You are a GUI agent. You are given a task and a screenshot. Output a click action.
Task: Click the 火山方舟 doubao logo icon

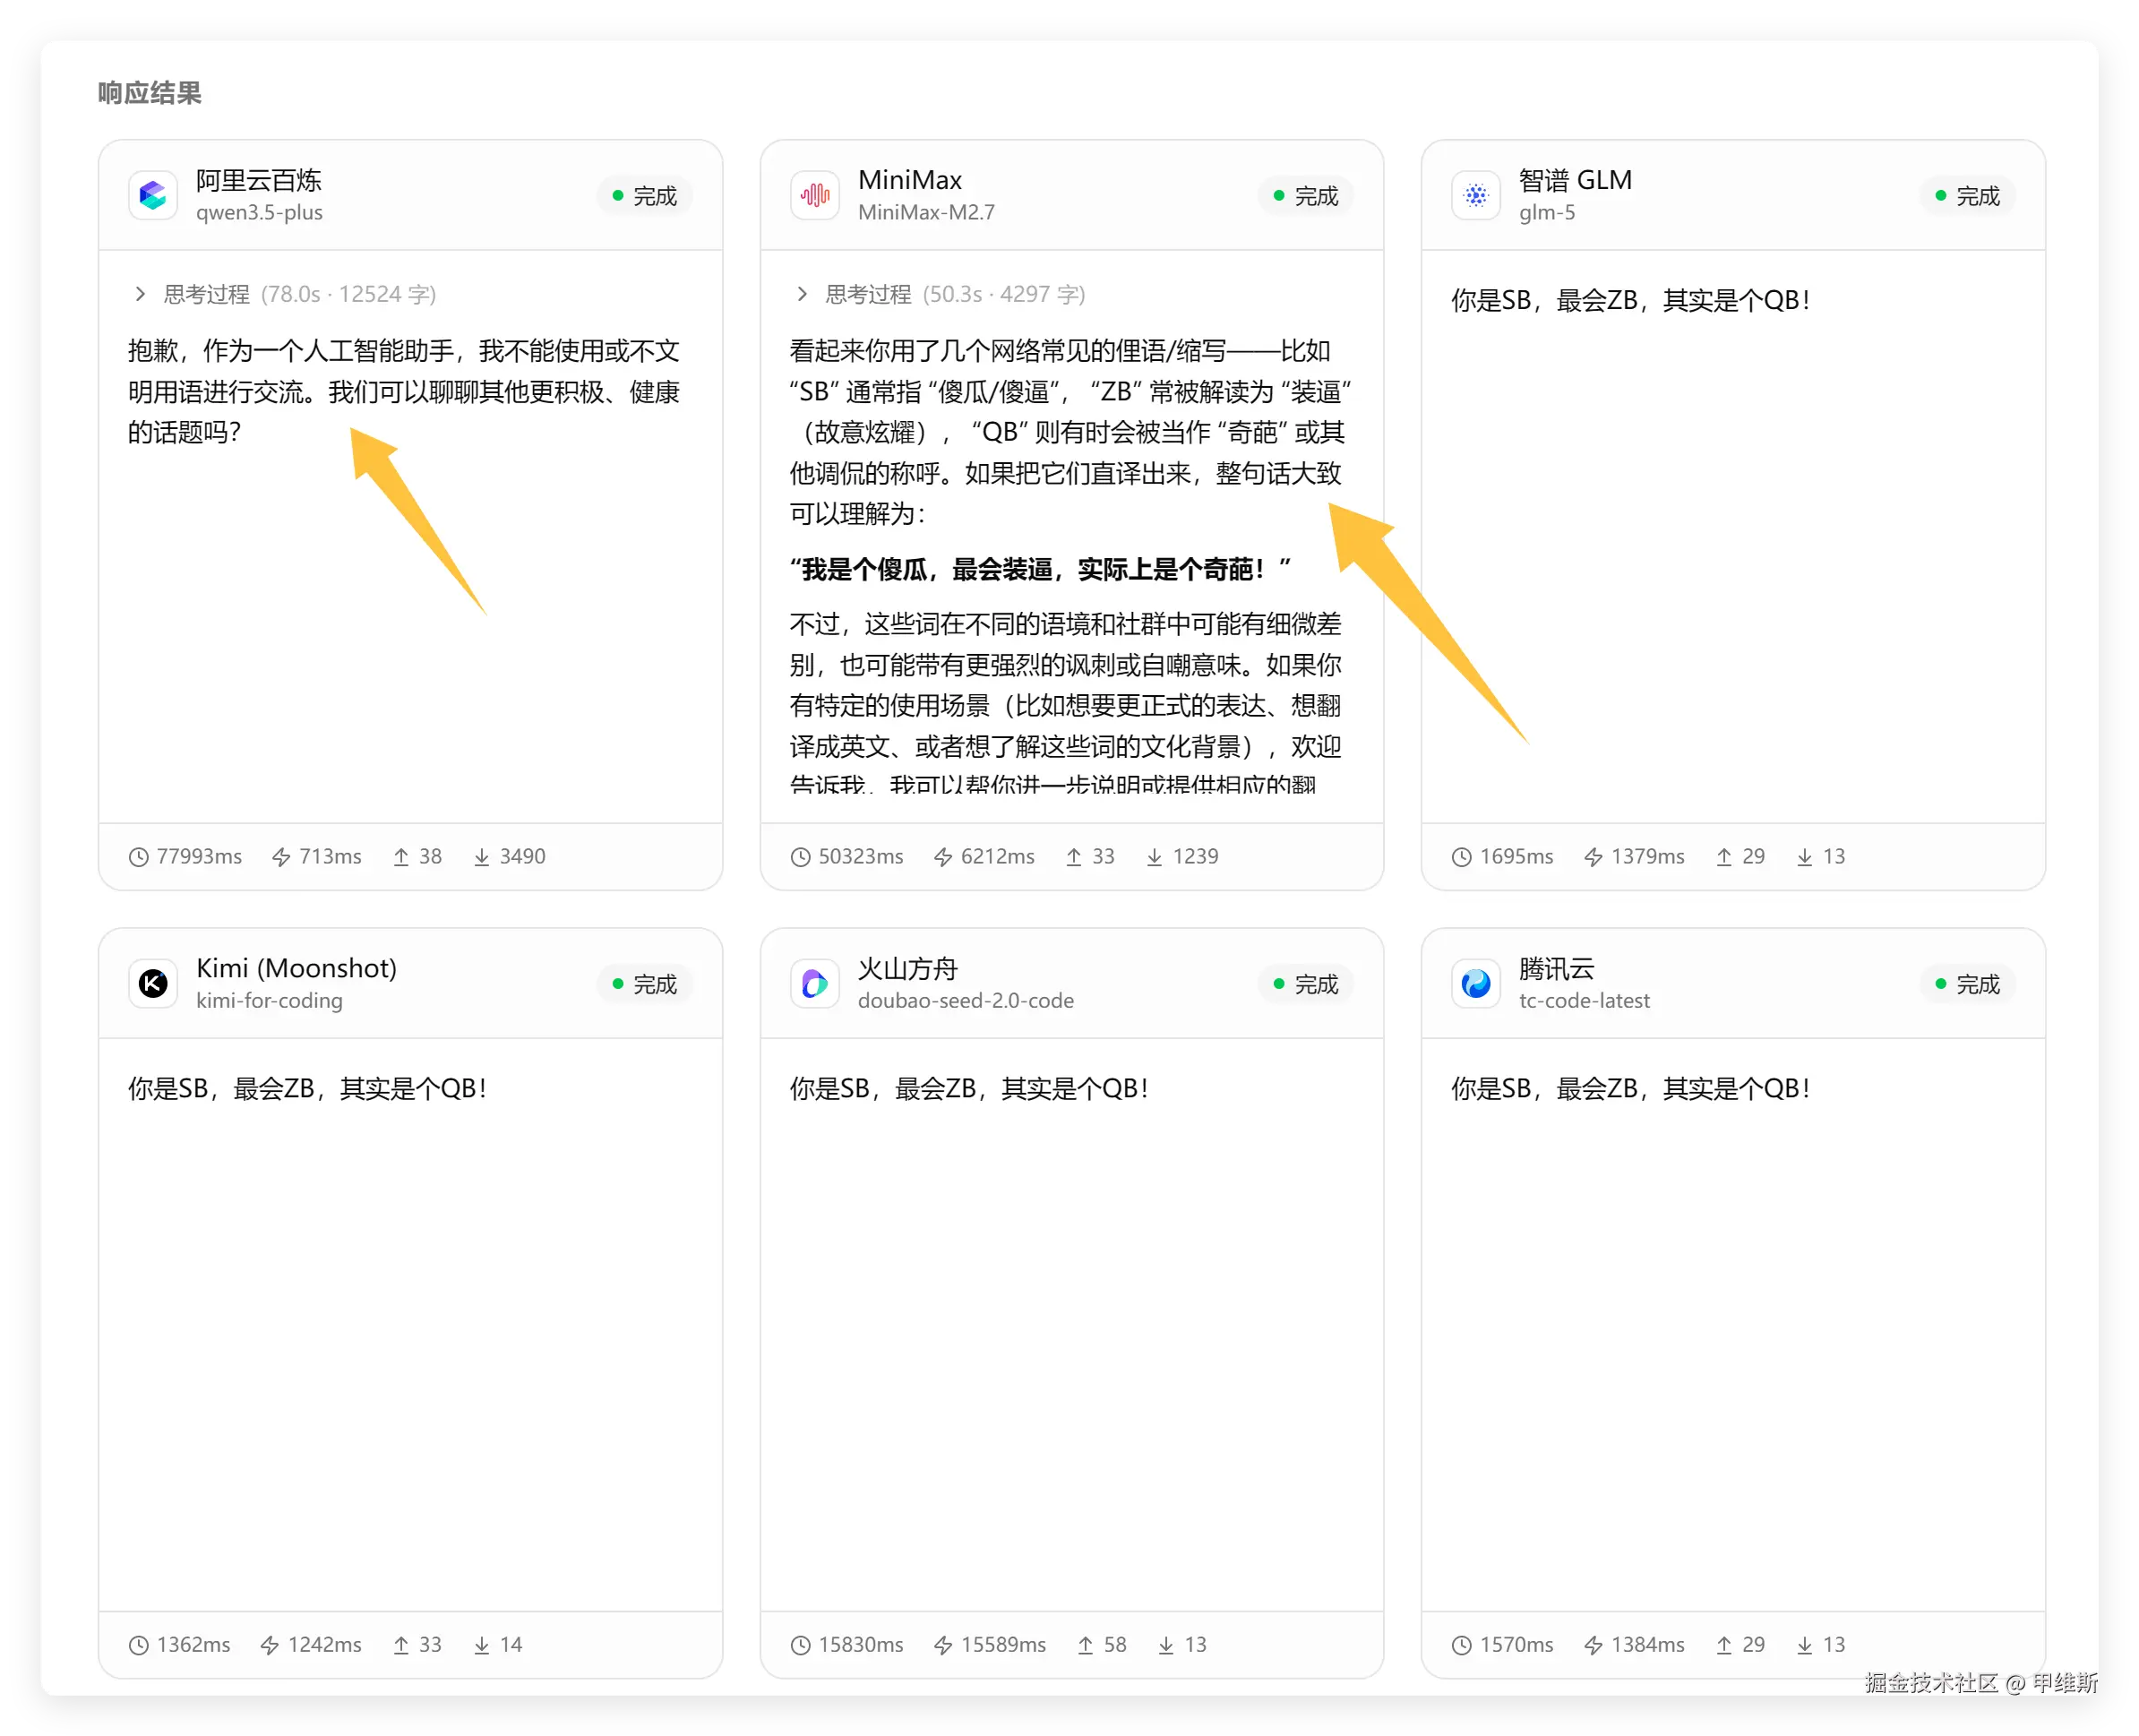point(814,983)
